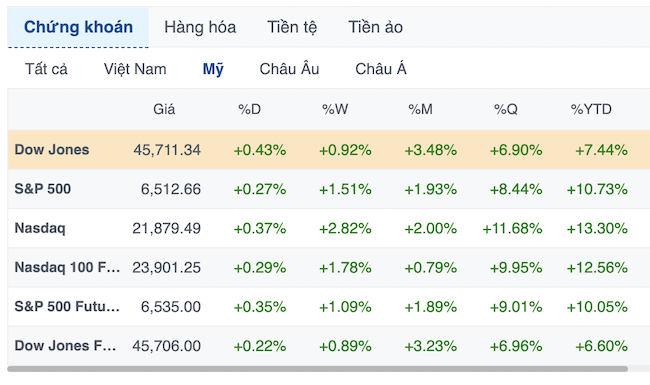Filter the list by Việt Nam
This screenshot has height=385, width=650.
click(135, 69)
